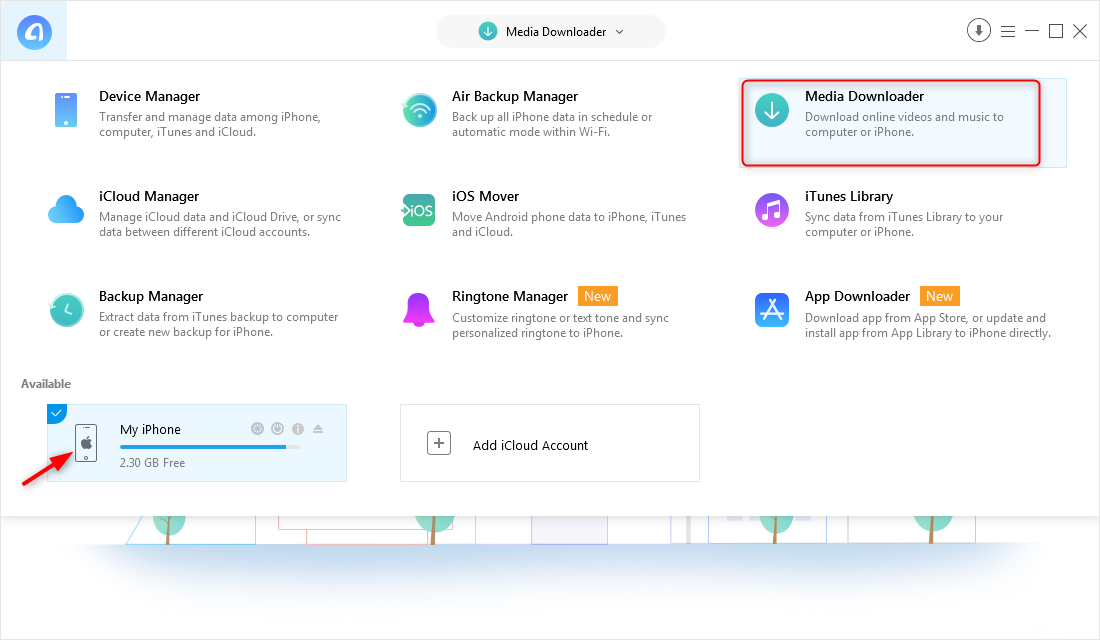This screenshot has width=1100, height=640.
Task: Click the "Available" section label
Action: tap(46, 384)
